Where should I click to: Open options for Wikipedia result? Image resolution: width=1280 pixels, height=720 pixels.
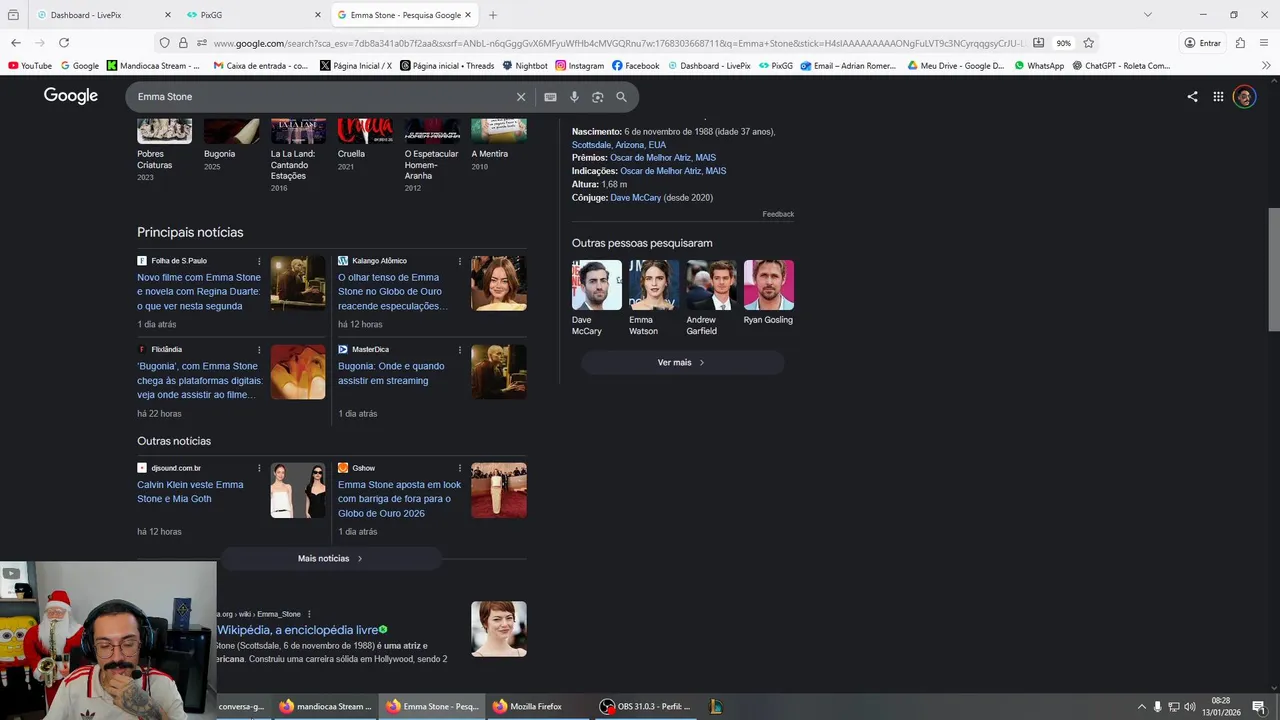click(x=309, y=614)
